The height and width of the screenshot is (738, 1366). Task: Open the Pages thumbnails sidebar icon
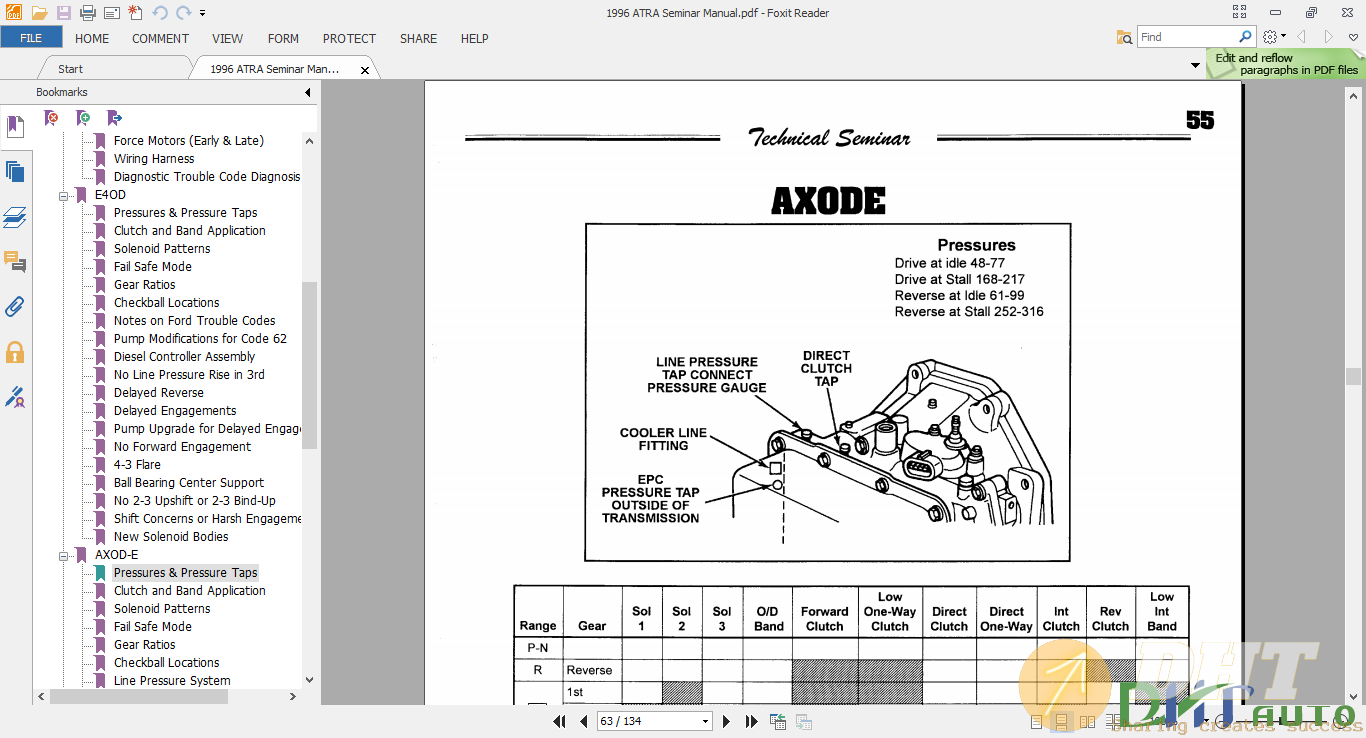pos(15,172)
